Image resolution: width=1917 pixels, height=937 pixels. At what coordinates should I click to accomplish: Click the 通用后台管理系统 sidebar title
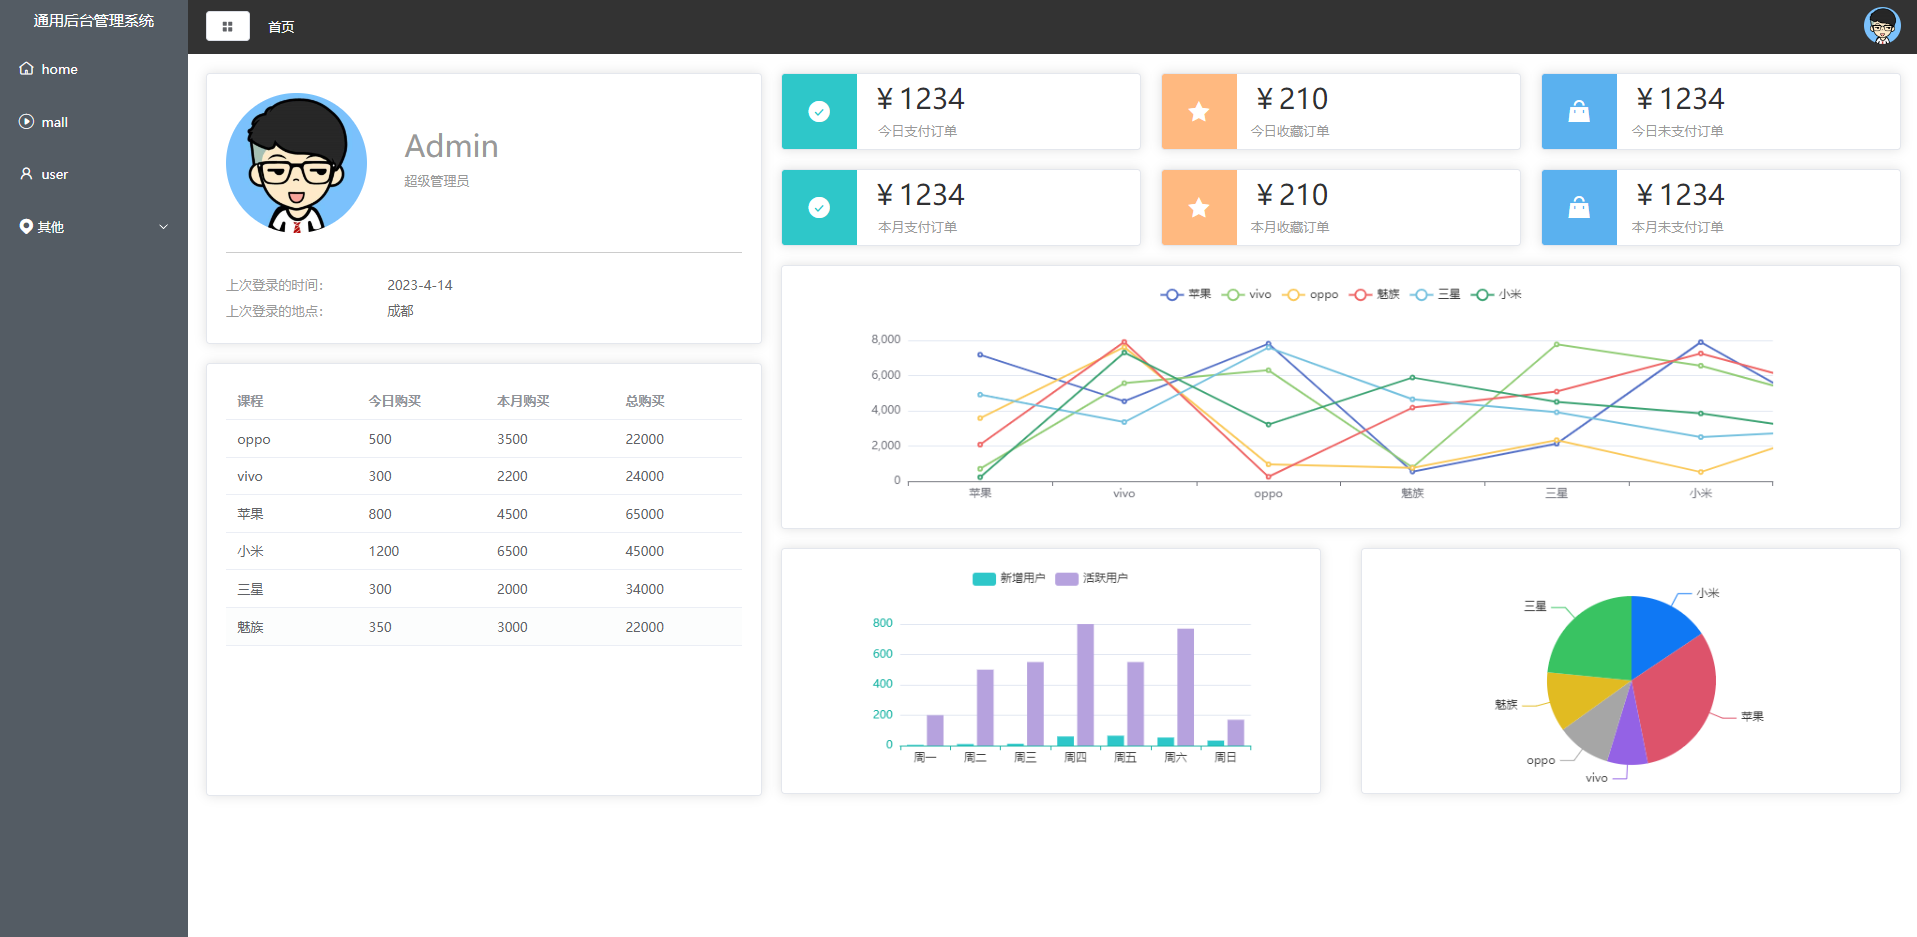[94, 21]
